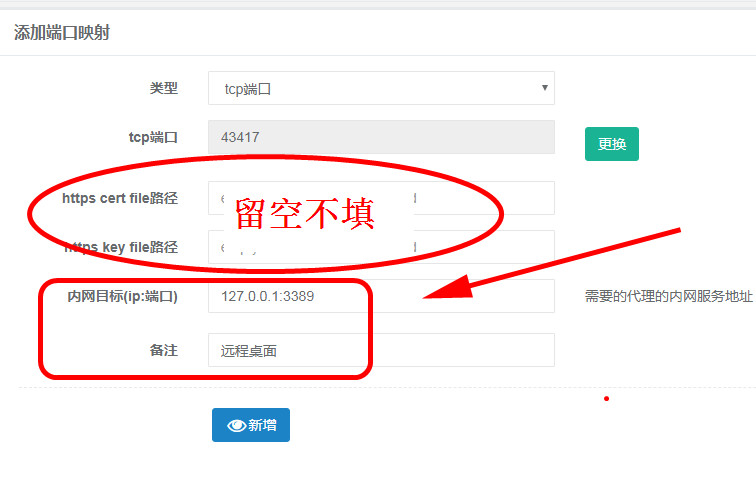Click the https cert file路径 label
This screenshot has width=756, height=477.
tap(119, 198)
